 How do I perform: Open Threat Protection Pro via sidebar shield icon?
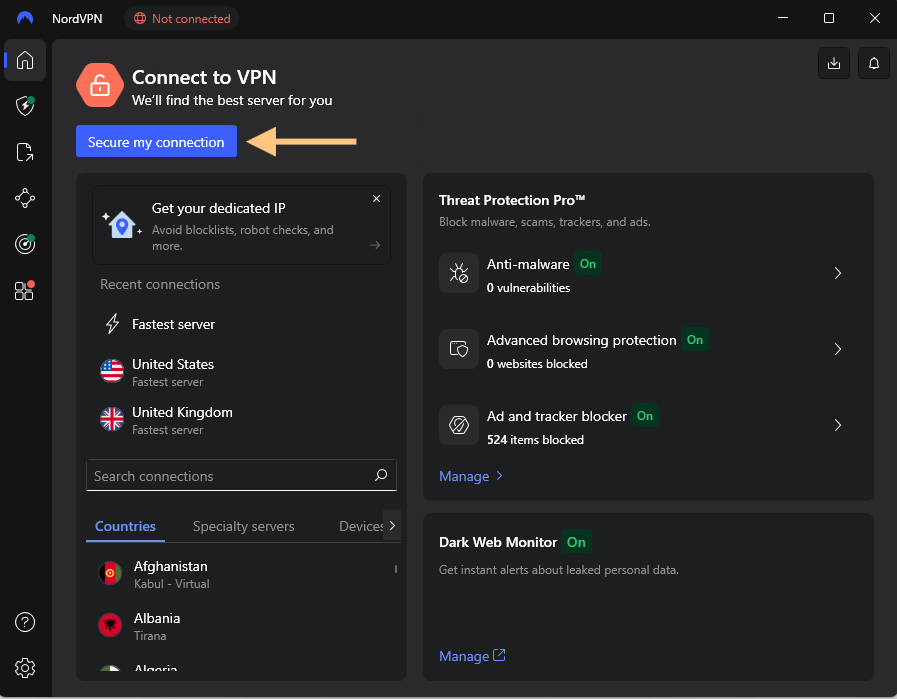coord(25,106)
